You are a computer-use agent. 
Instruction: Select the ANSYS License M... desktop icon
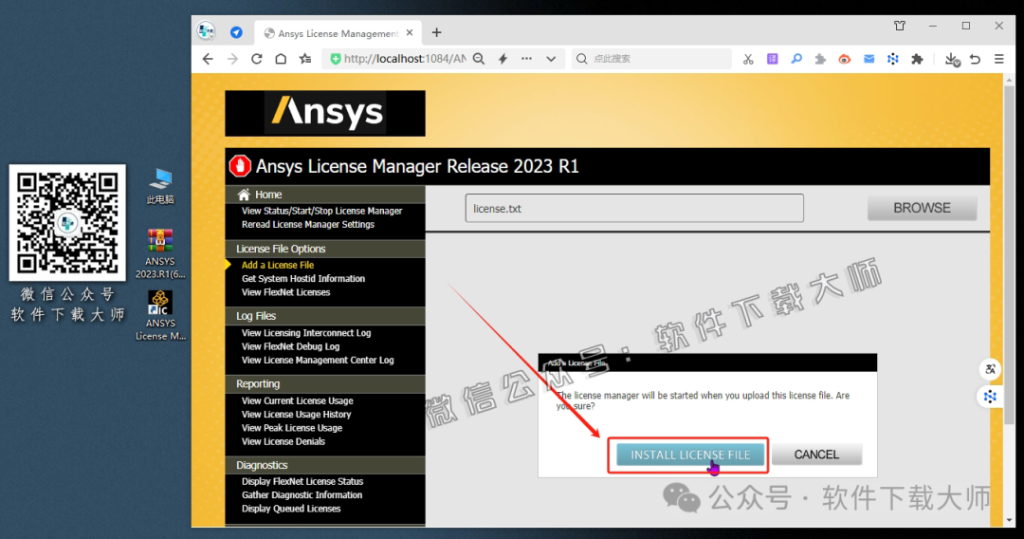160,316
